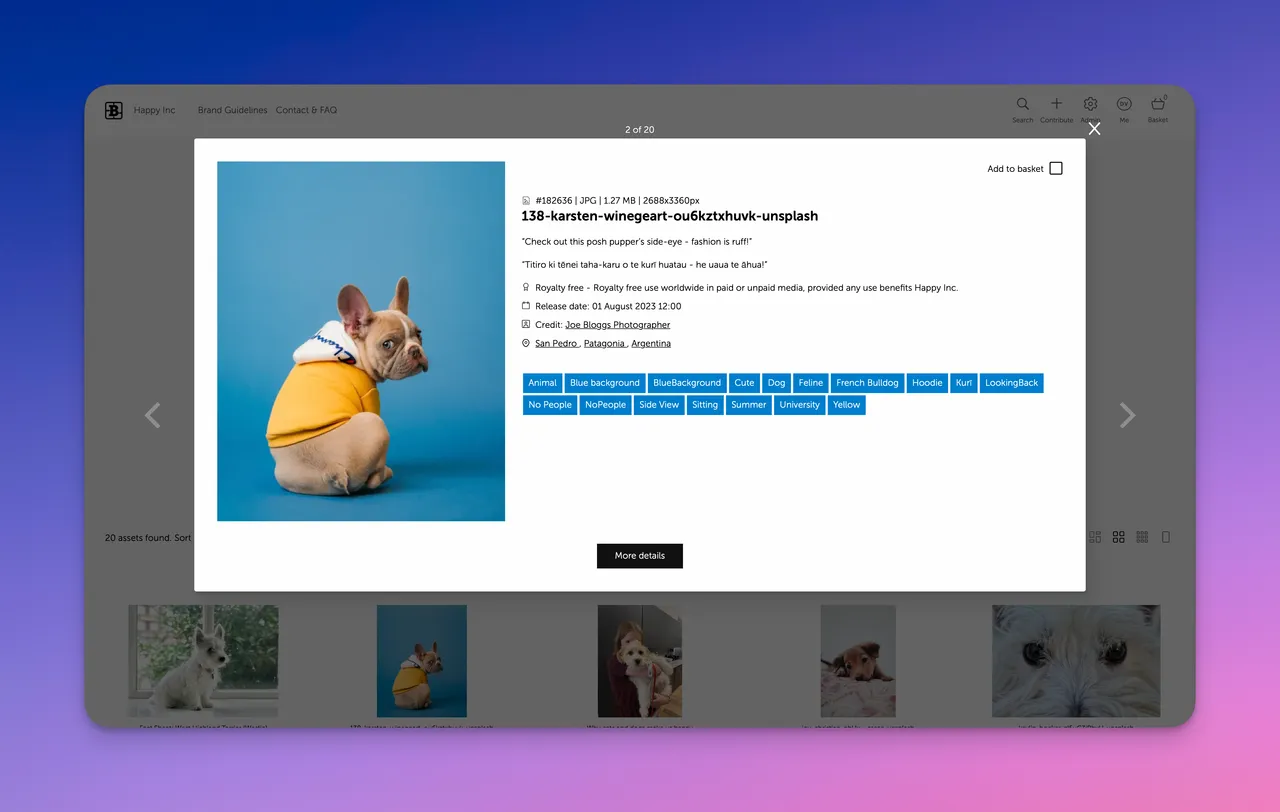Click the Patagonia location link
Screen dimensions: 1280x812
[x=604, y=343]
